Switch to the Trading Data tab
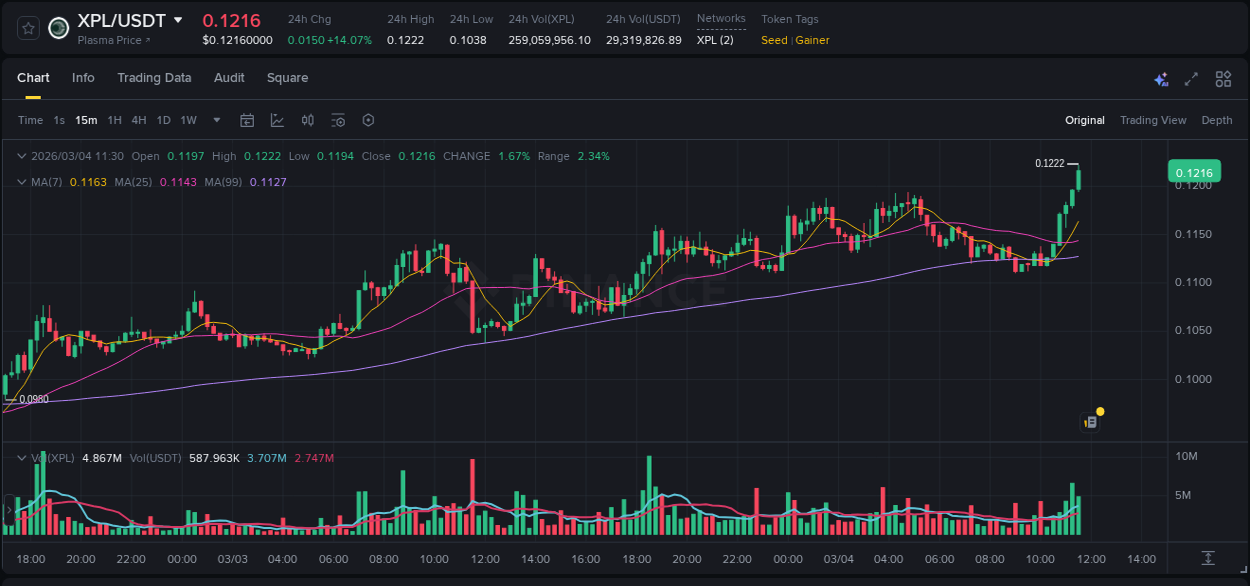This screenshot has width=1250, height=586. pos(154,78)
